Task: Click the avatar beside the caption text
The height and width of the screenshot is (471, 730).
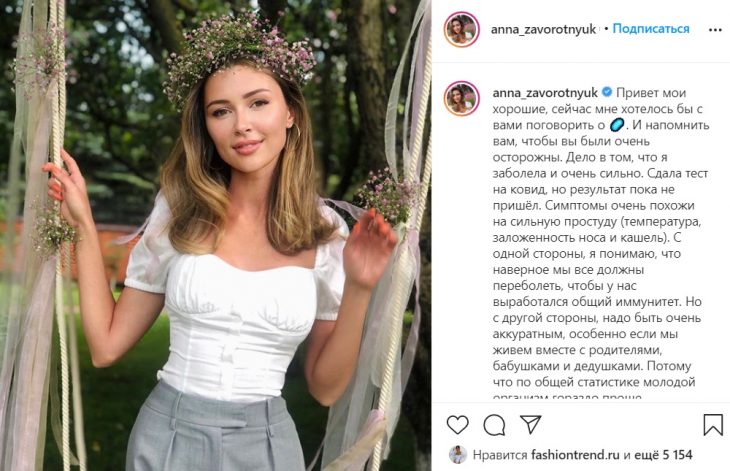Action: pos(461,98)
